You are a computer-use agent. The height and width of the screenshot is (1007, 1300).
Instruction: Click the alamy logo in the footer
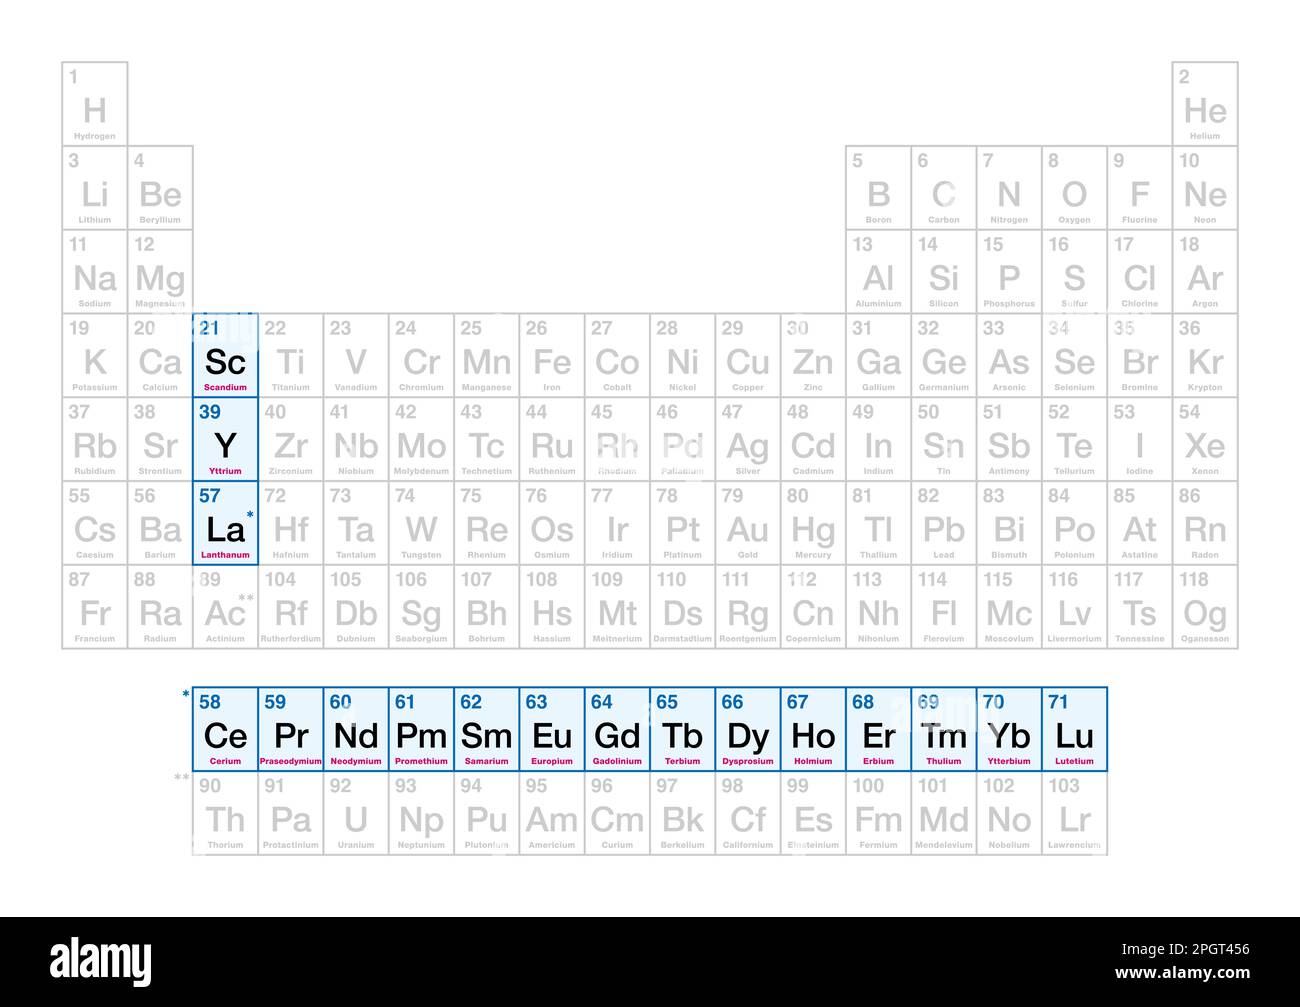point(101,961)
